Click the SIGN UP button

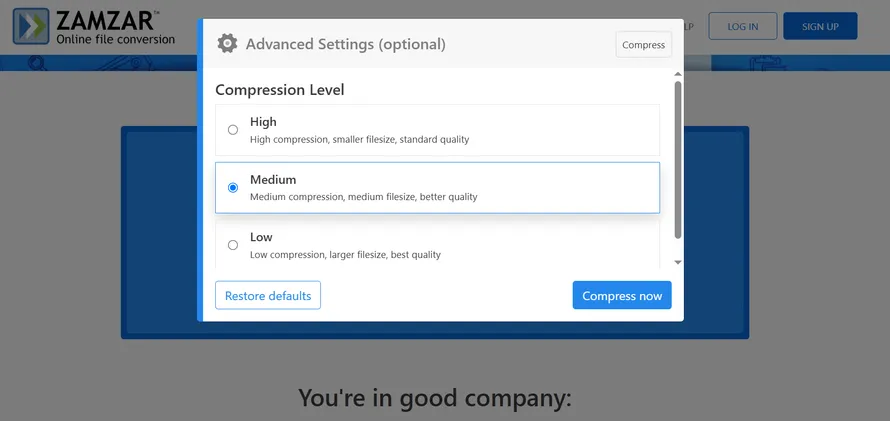(x=820, y=26)
